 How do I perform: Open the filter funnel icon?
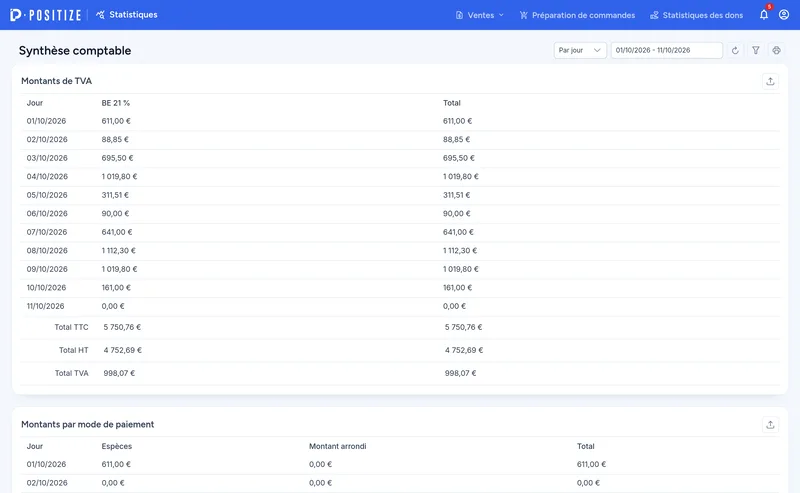(756, 50)
